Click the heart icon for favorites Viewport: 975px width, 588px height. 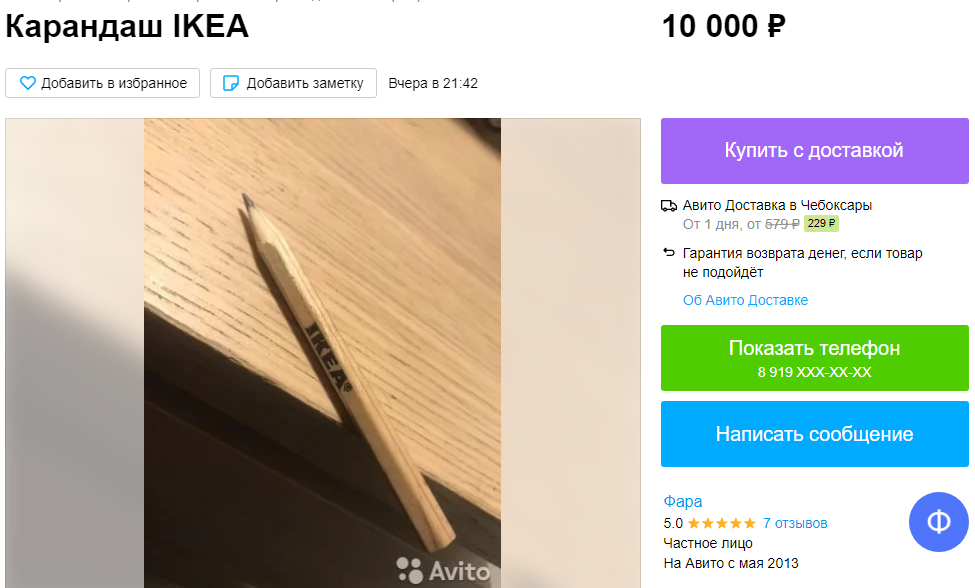coord(27,83)
